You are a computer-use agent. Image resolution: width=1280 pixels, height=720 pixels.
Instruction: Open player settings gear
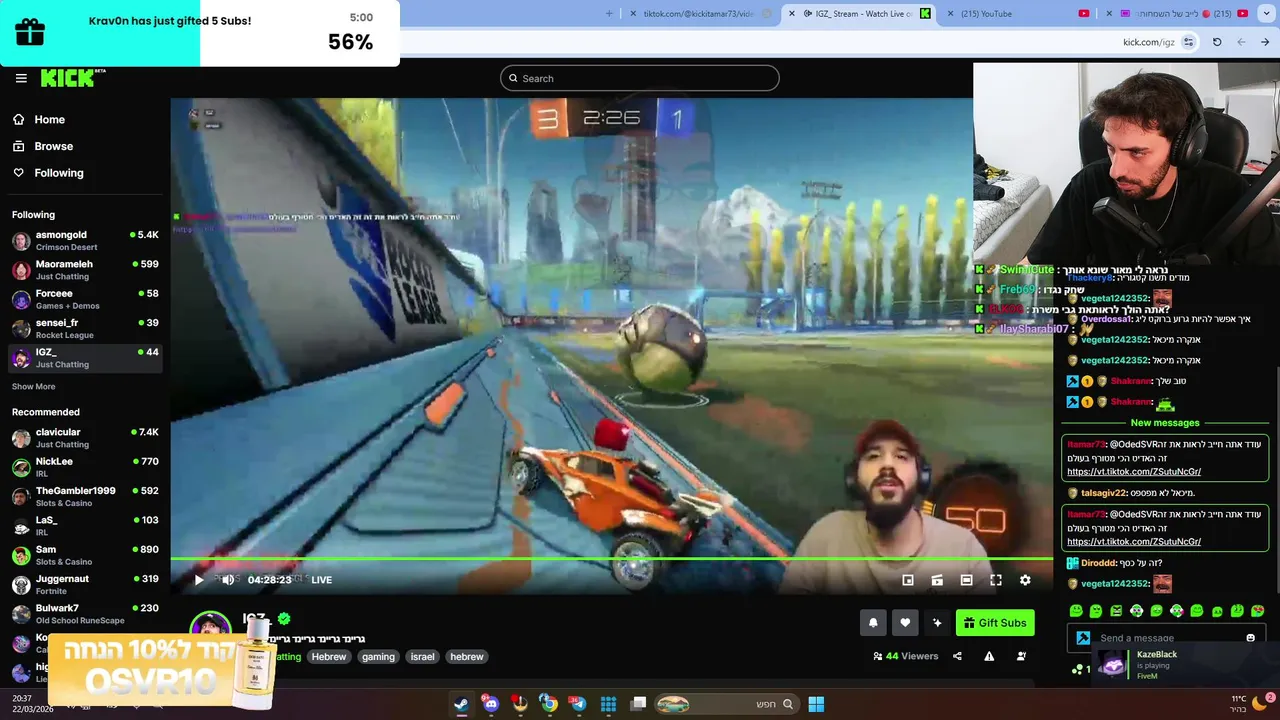coord(1025,580)
